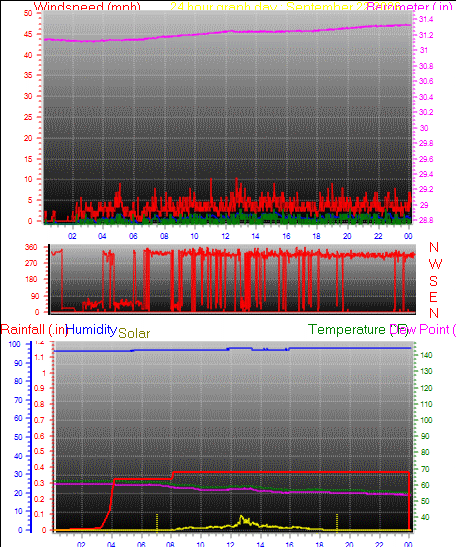Click the 30.4 barometer axis value
Screen dimensions: 456x547
click(x=426, y=97)
